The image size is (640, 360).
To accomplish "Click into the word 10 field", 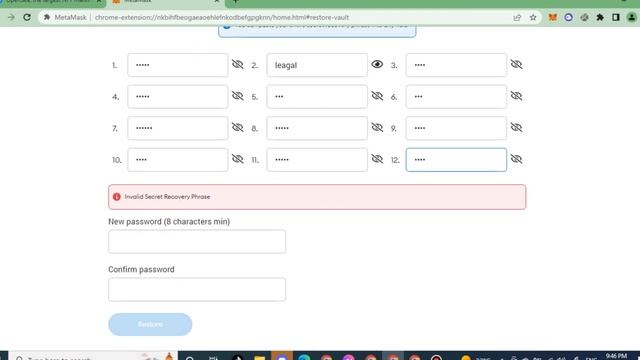I will pyautogui.click(x=178, y=160).
